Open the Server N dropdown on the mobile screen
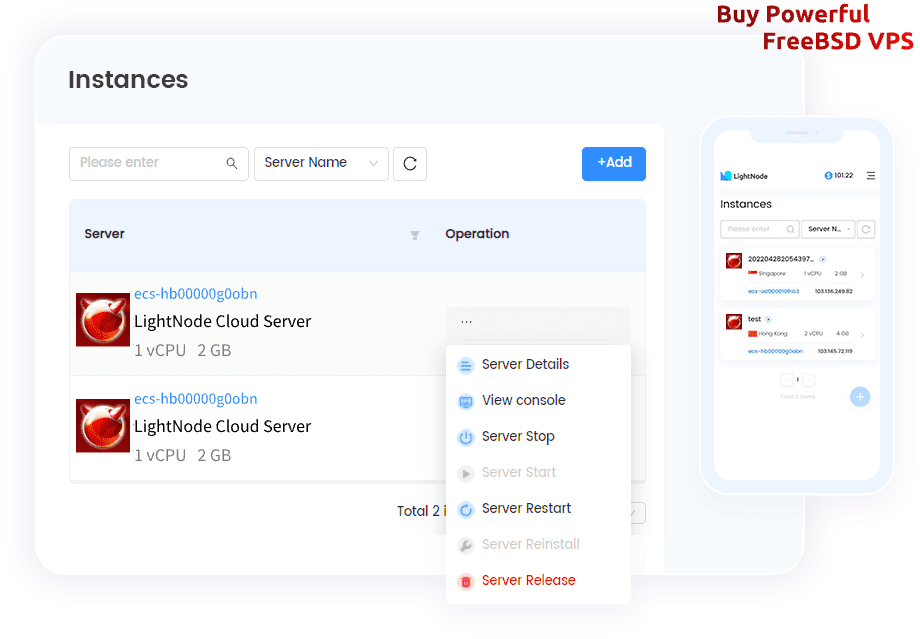This screenshot has height=639, width=920. coord(825,229)
